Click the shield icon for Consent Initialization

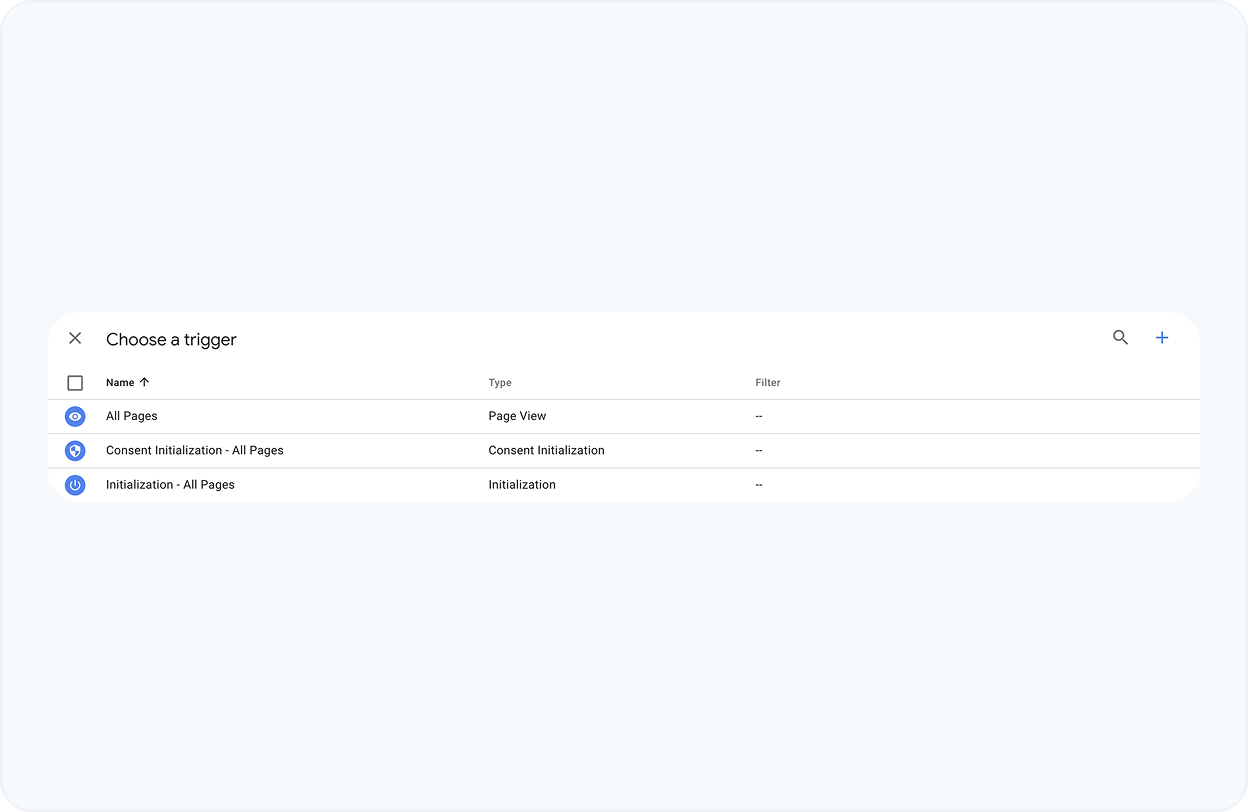75,451
